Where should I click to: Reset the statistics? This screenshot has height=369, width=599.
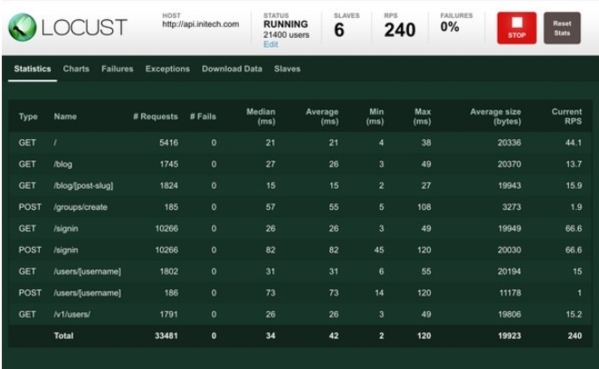(x=562, y=28)
